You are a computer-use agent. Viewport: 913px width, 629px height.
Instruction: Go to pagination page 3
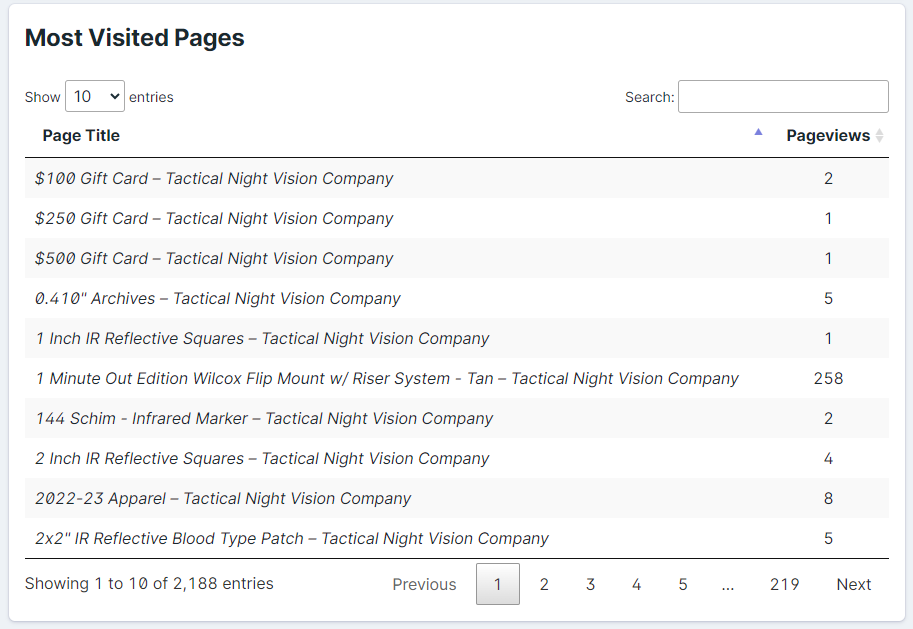pos(590,584)
